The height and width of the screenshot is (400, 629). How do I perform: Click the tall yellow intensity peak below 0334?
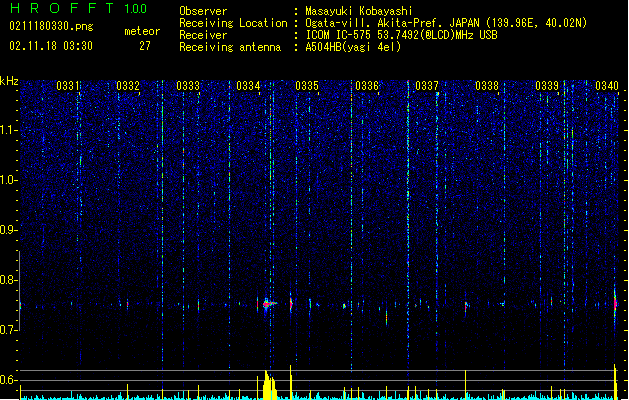[x=269, y=385]
